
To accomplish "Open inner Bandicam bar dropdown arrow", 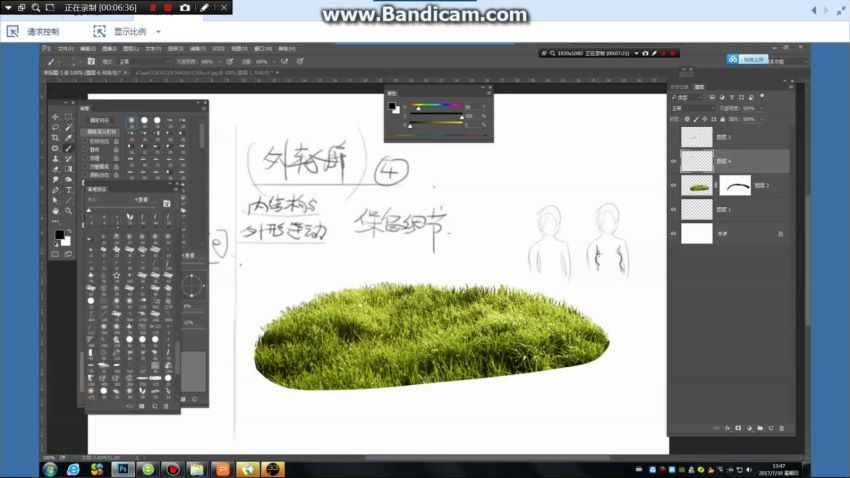I will pos(636,54).
